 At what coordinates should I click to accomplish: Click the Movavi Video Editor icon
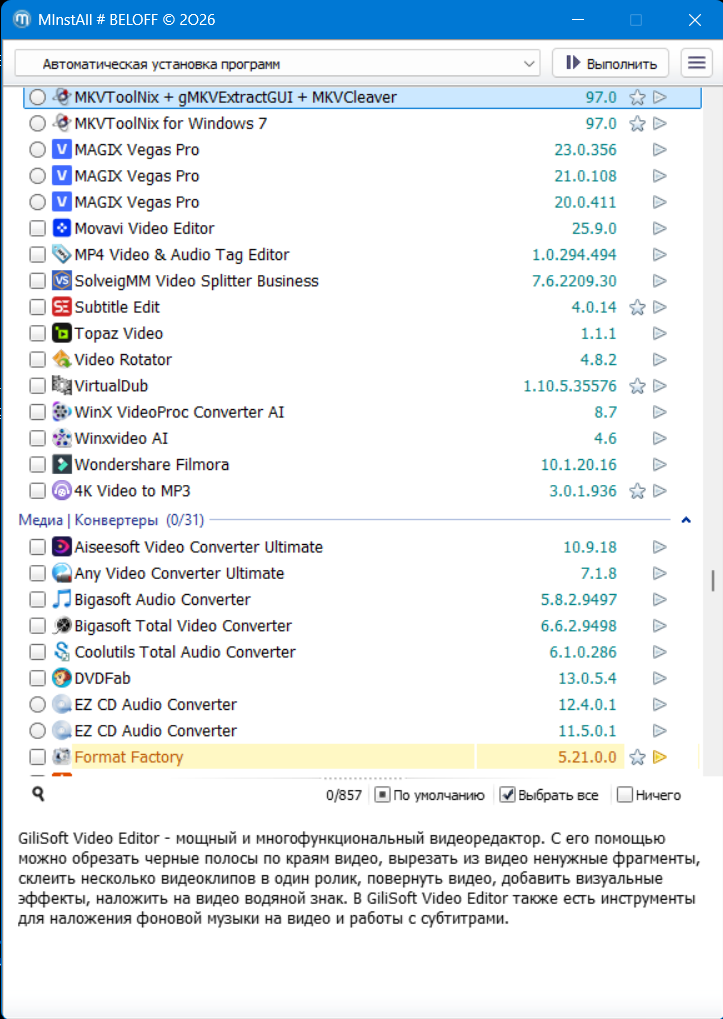pyautogui.click(x=61, y=229)
